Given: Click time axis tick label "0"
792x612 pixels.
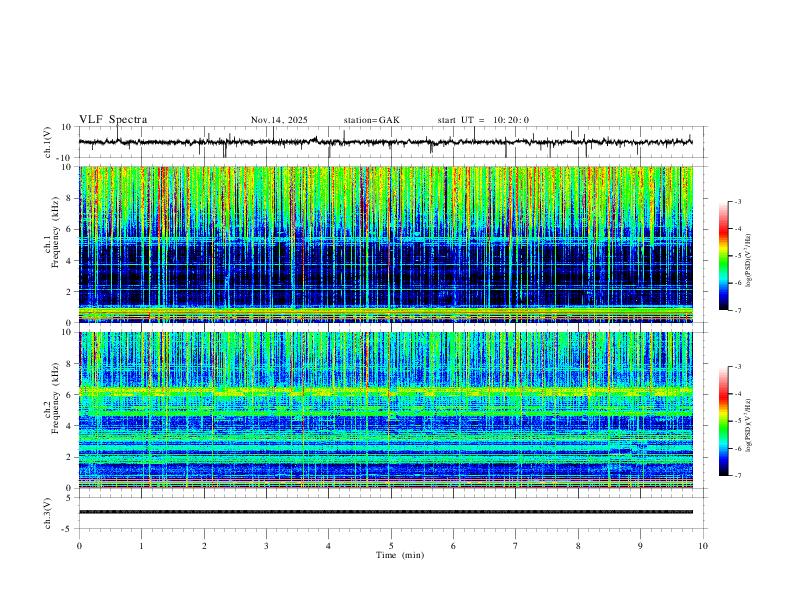Looking at the screenshot, I should (79, 546).
